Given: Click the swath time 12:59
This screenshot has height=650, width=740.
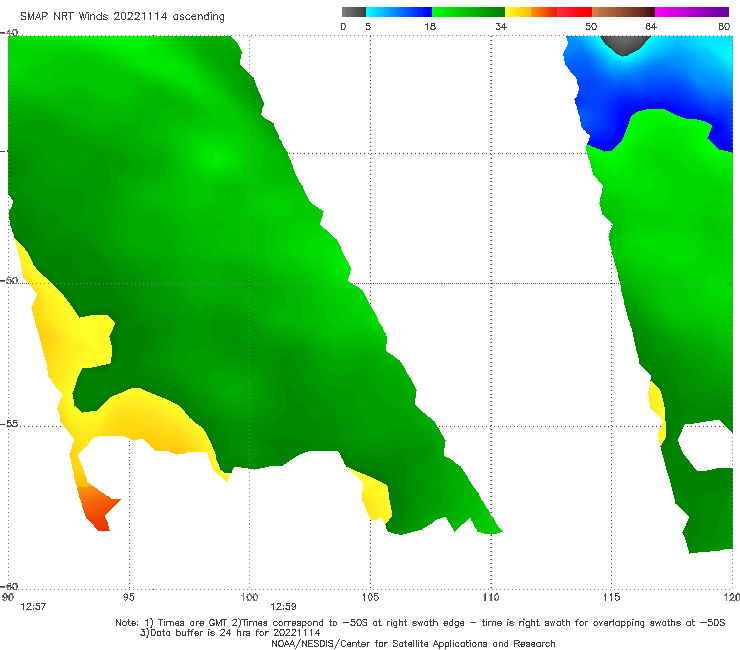Looking at the screenshot, I should 283,607.
